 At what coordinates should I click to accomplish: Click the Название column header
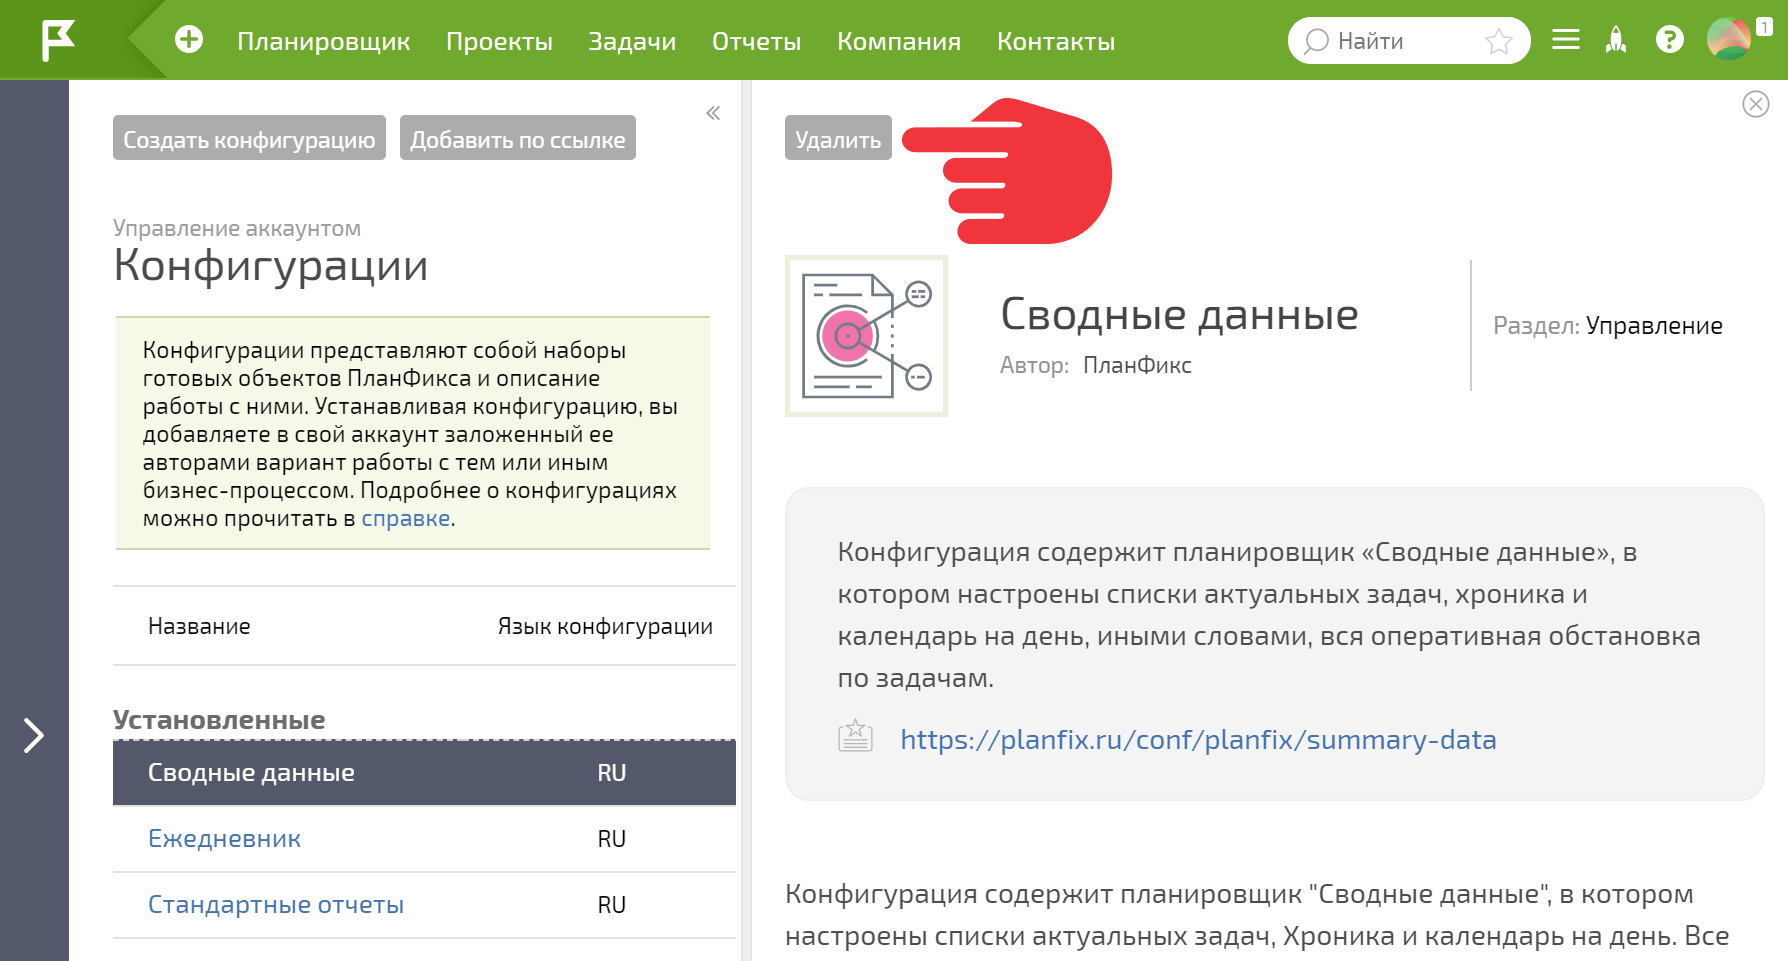coord(199,626)
